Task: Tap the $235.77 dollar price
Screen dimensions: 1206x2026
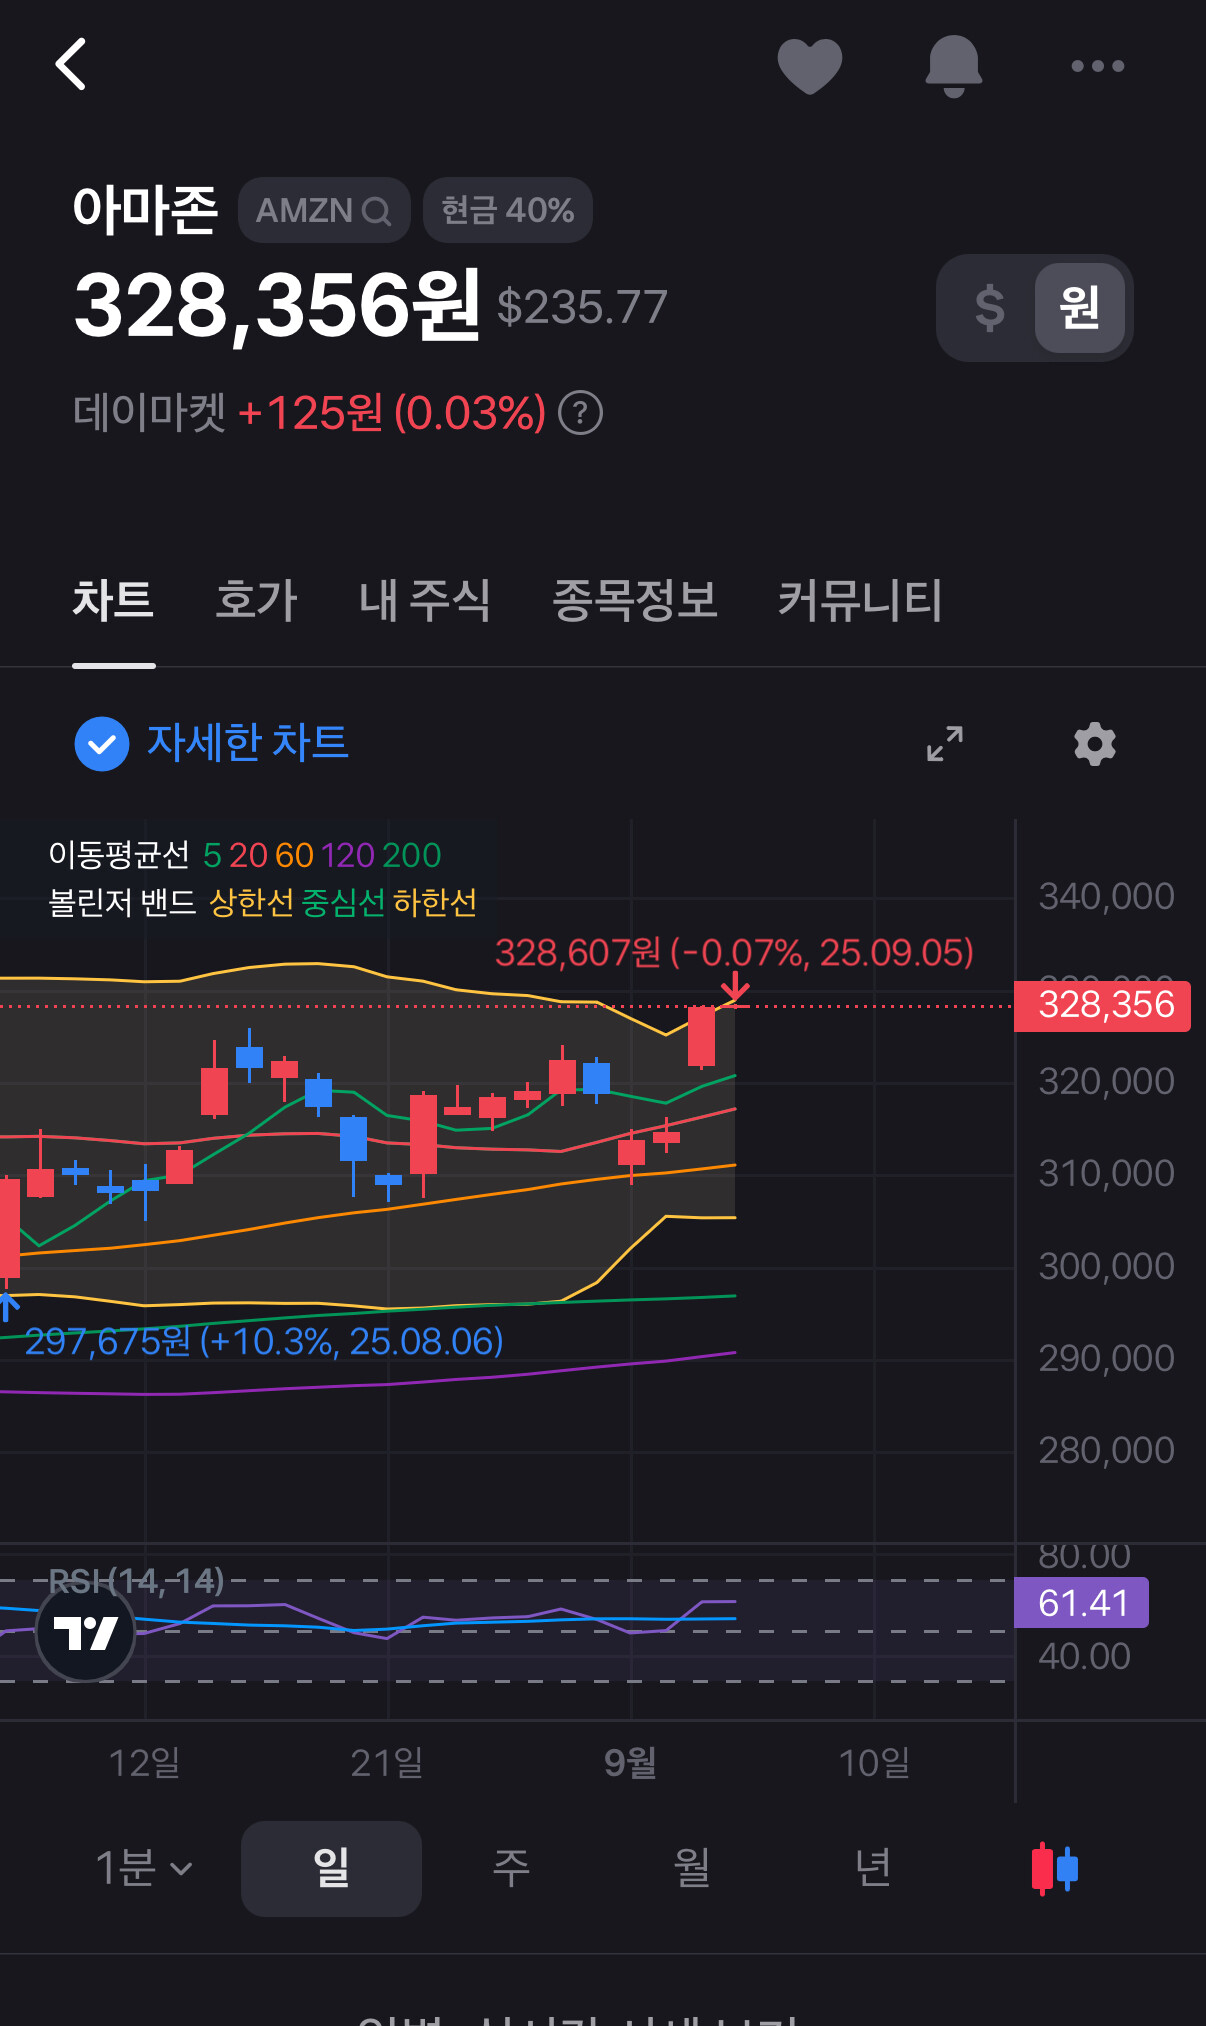Action: pos(582,307)
